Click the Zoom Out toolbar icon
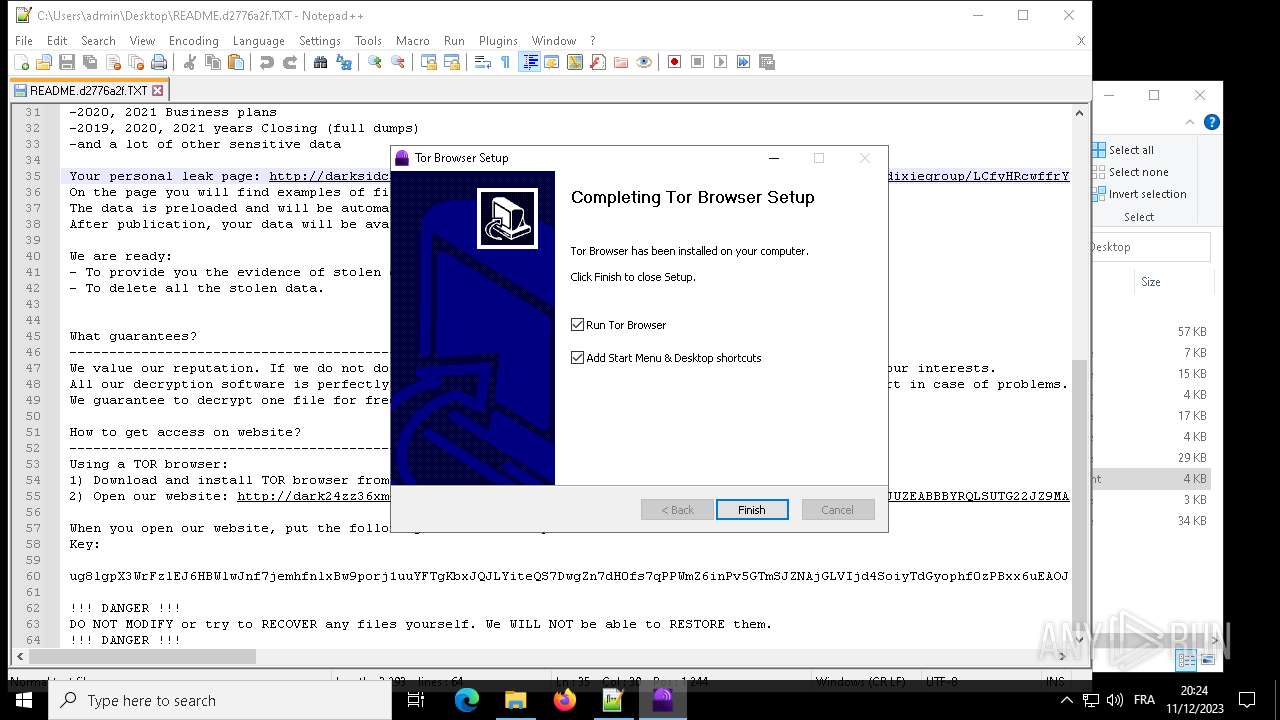1280x720 pixels. [x=398, y=62]
